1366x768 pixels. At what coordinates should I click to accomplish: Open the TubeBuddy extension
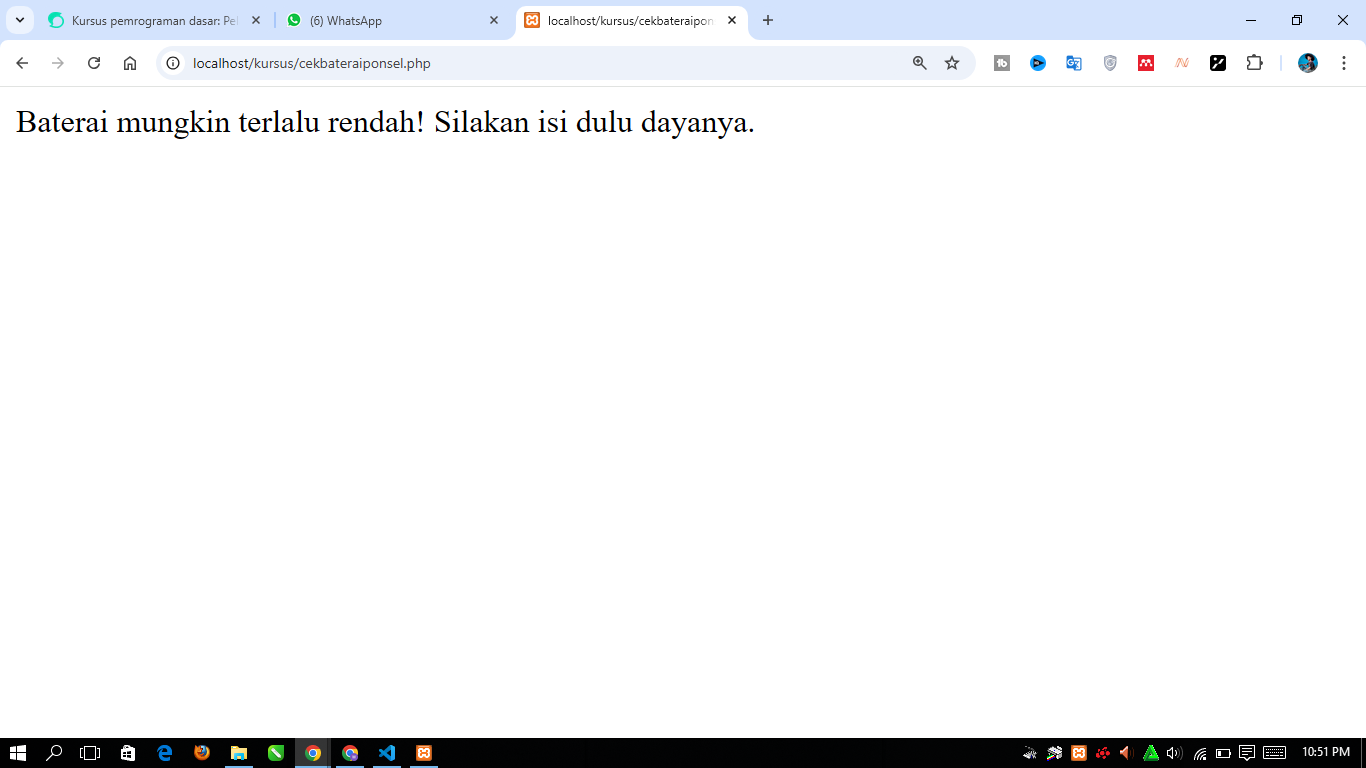coord(1002,63)
